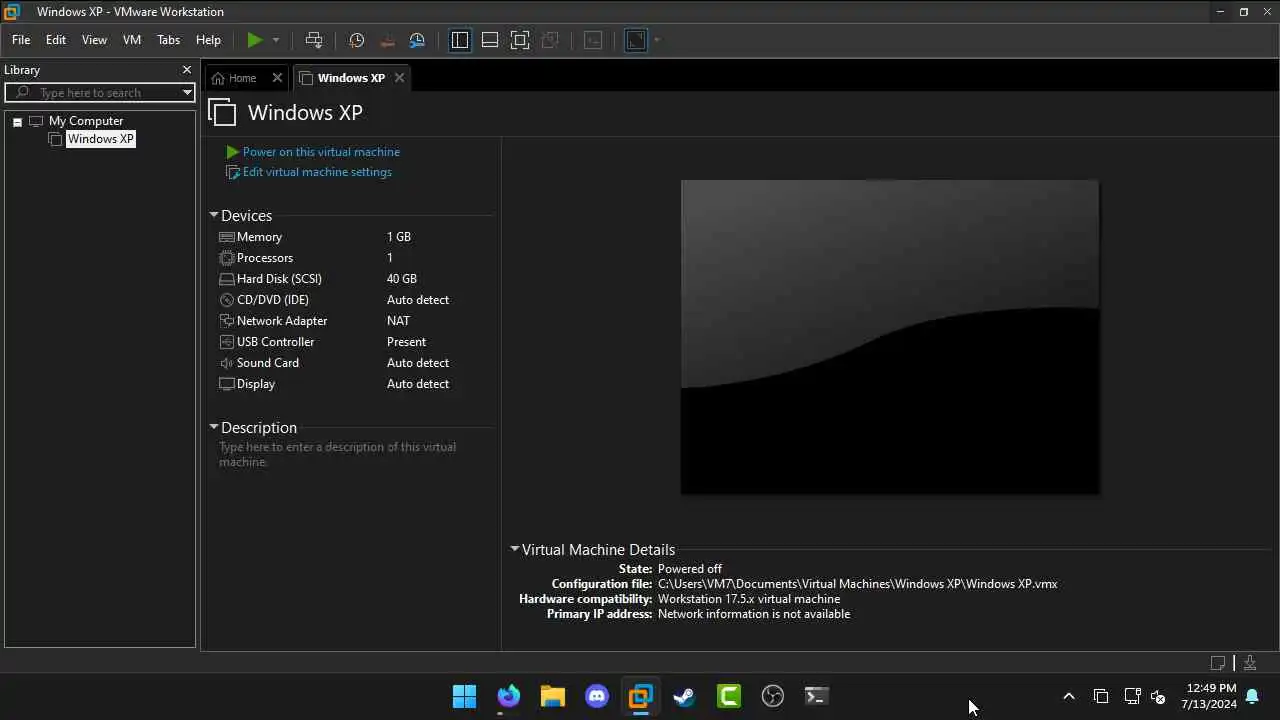
Task: Click the message log status bar icon
Action: (1218, 663)
